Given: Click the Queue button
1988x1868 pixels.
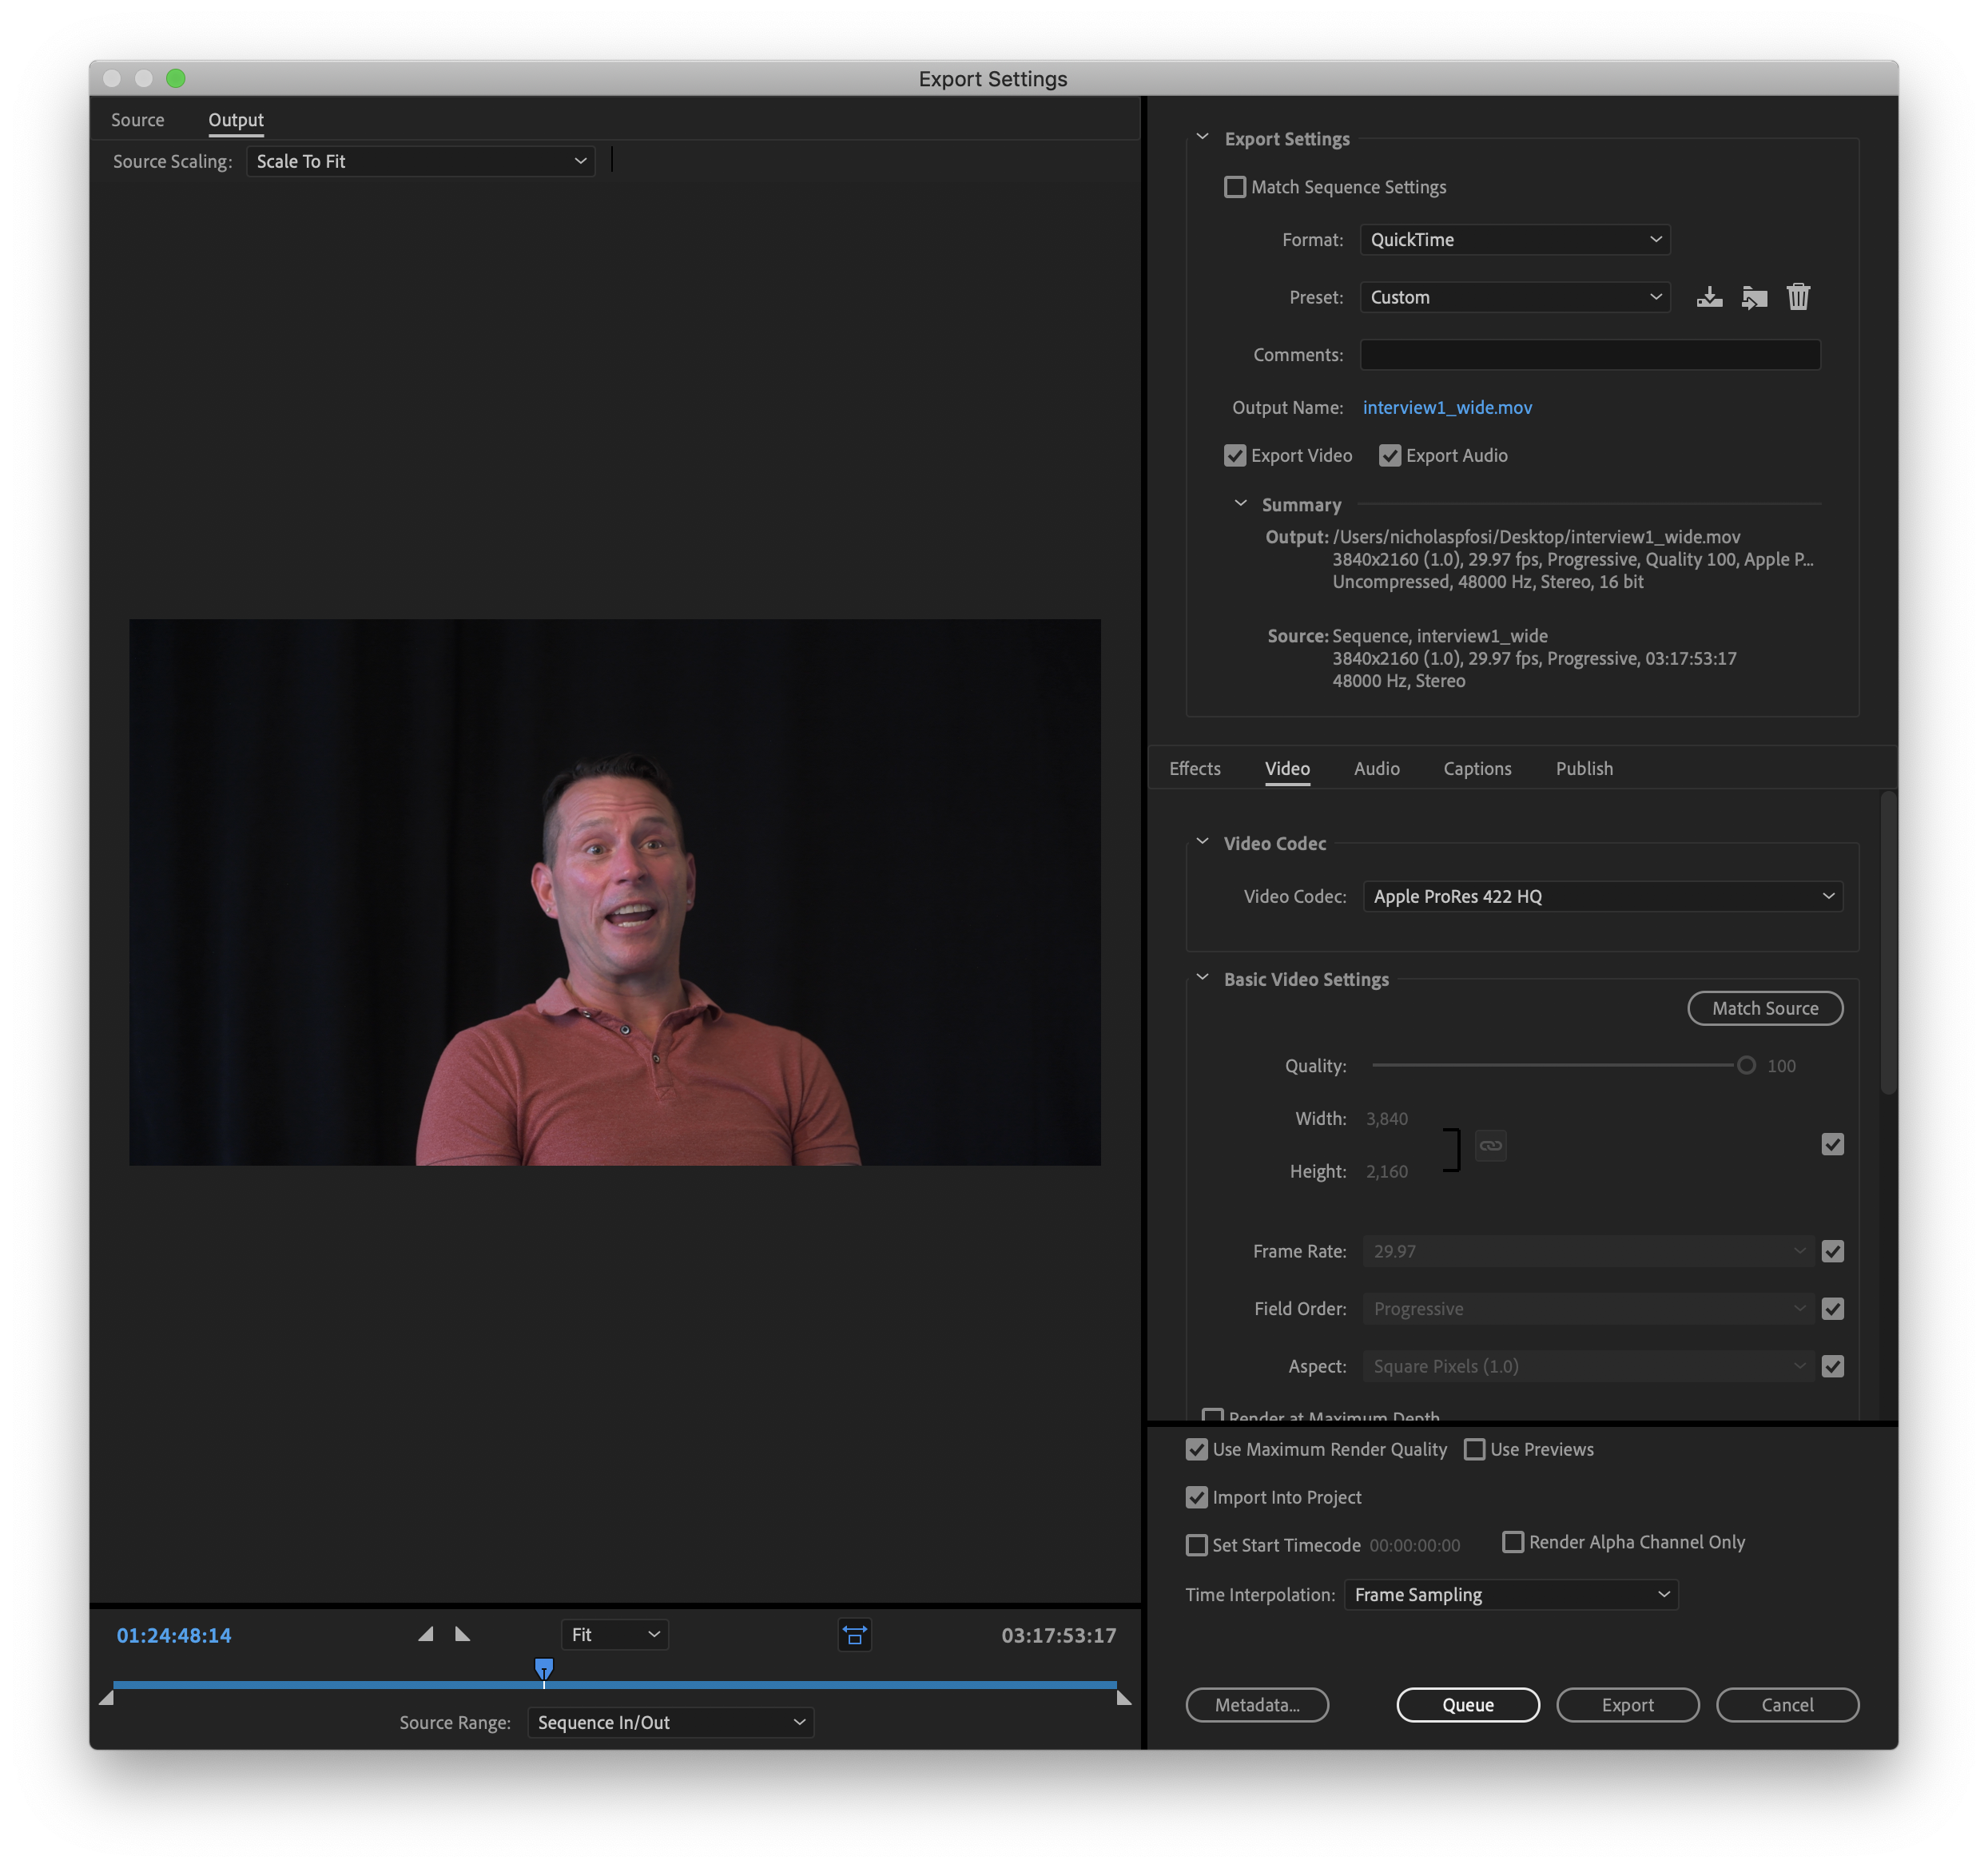Looking at the screenshot, I should tap(1467, 1705).
